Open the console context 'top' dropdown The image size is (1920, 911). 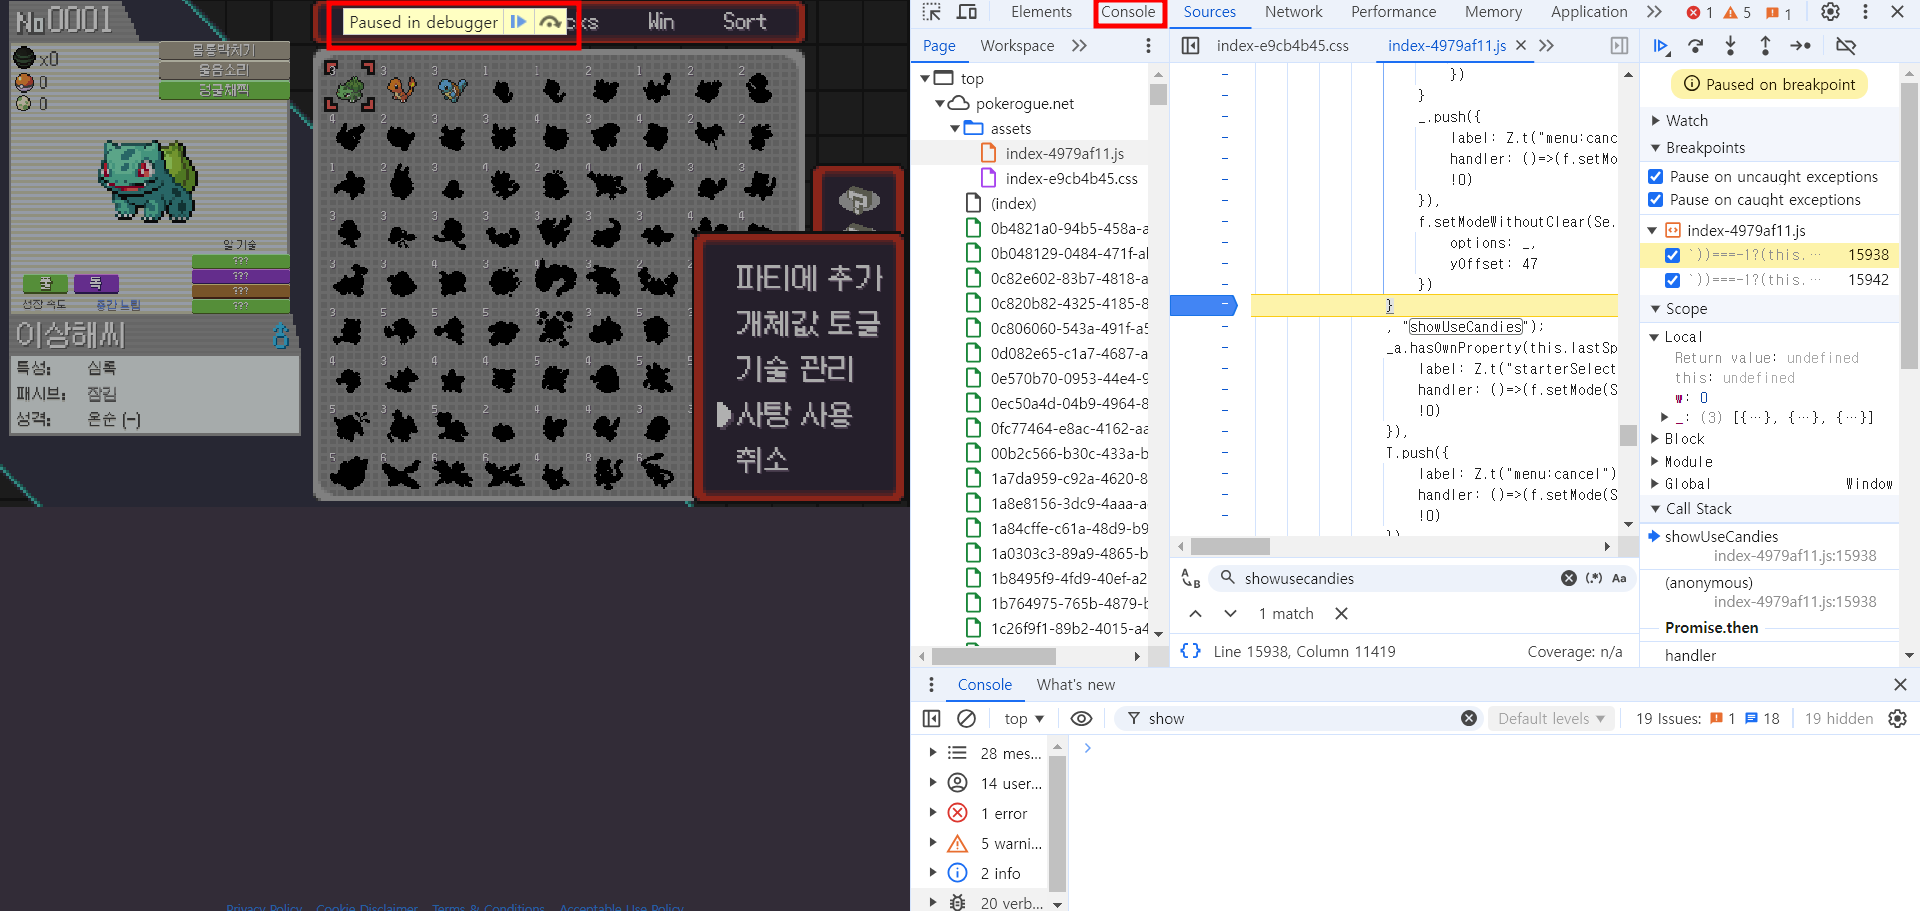point(1024,719)
